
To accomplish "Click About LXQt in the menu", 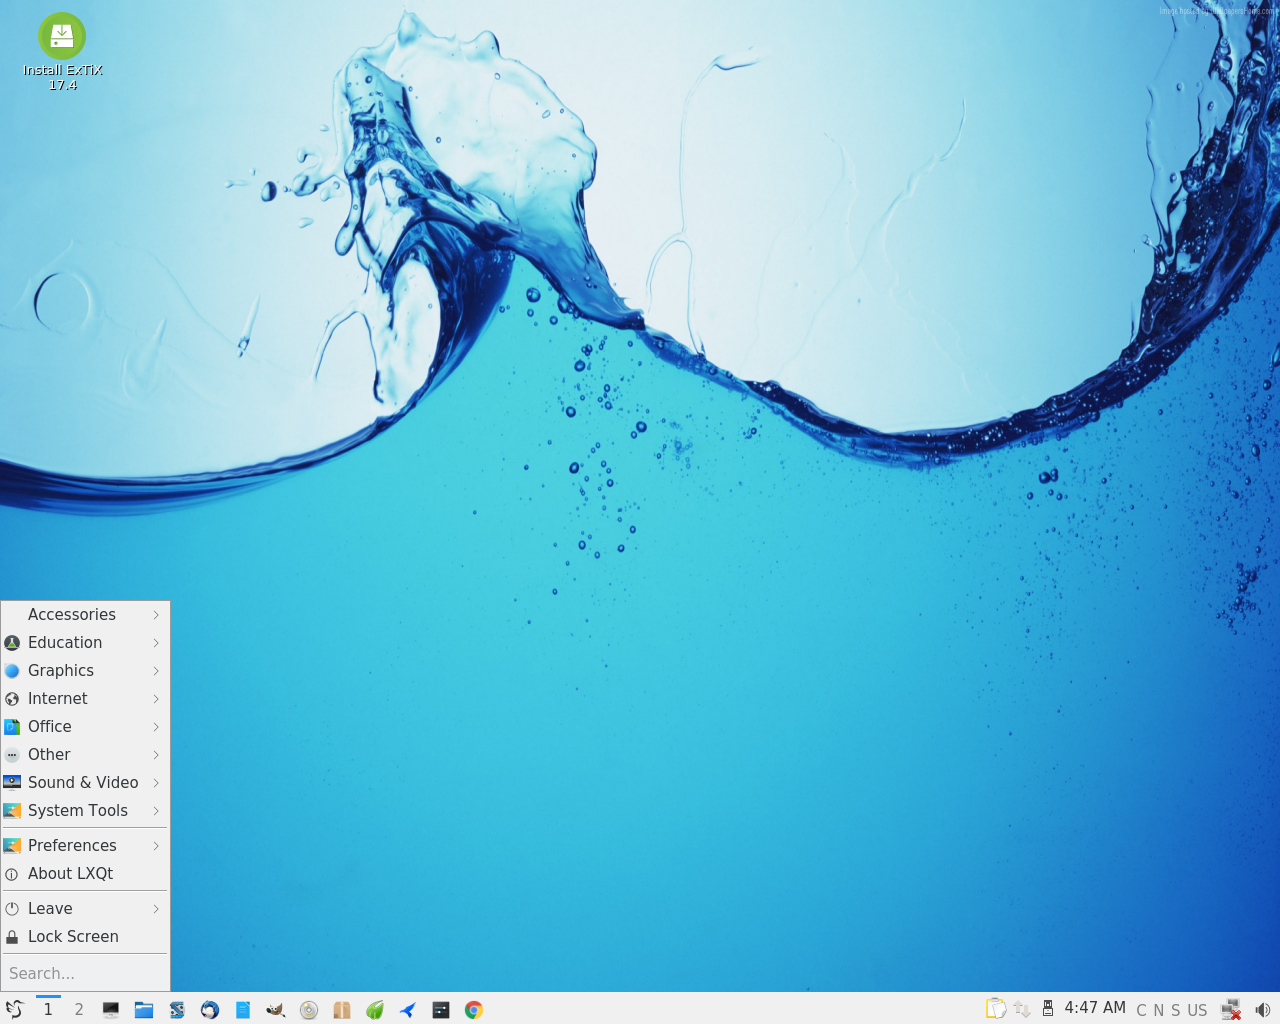I will [85, 874].
